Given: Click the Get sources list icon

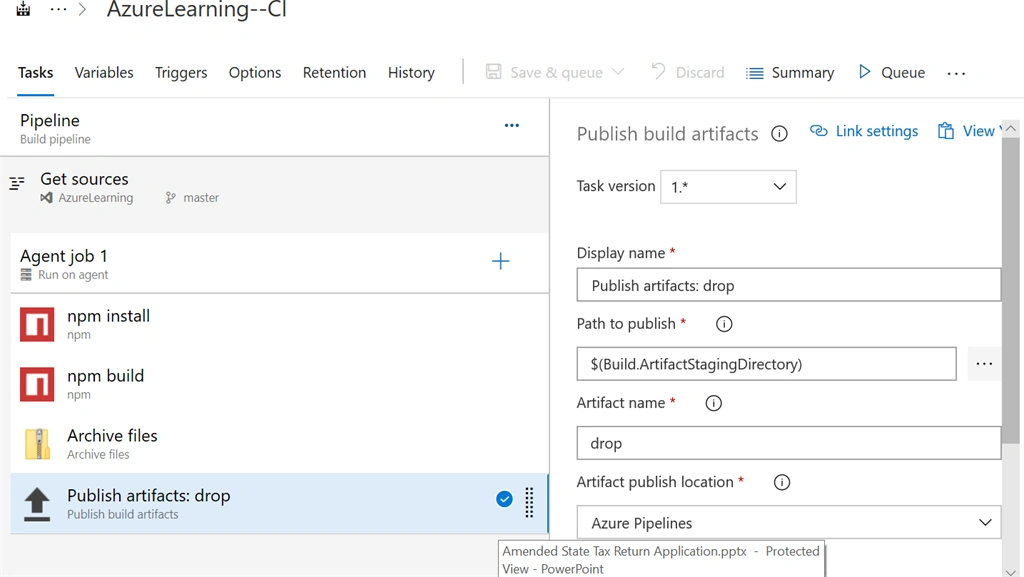Looking at the screenshot, I should [x=17, y=183].
